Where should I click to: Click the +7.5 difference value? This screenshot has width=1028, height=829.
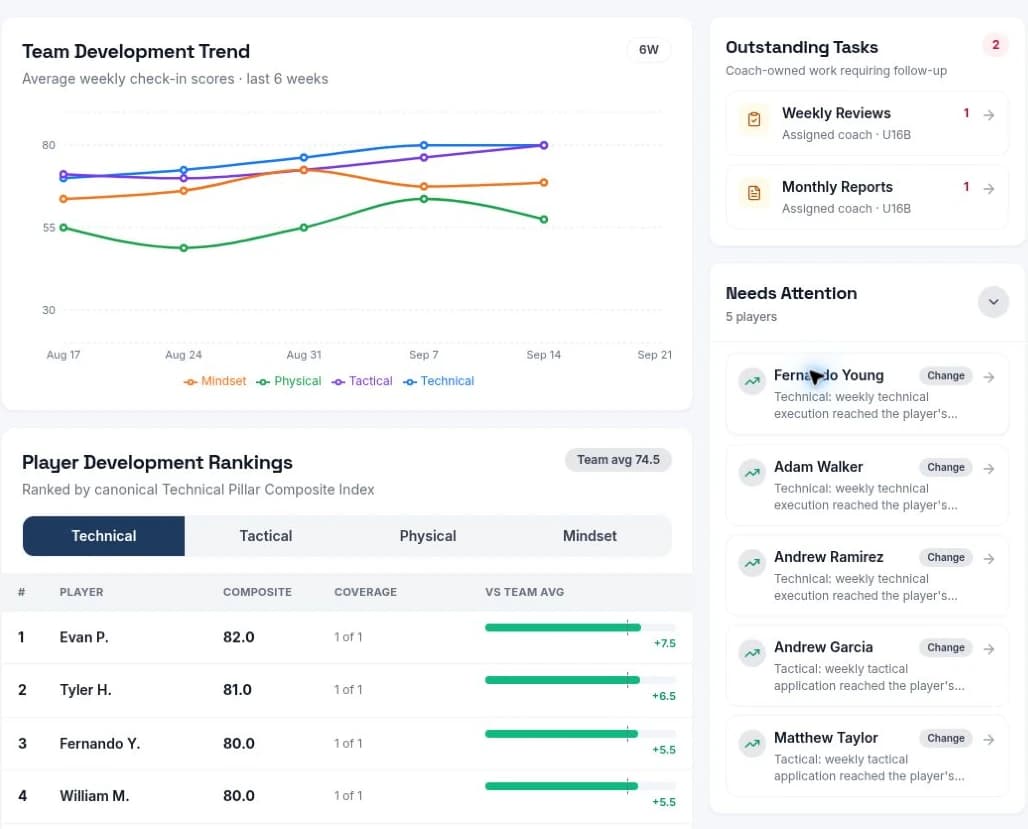click(x=664, y=643)
